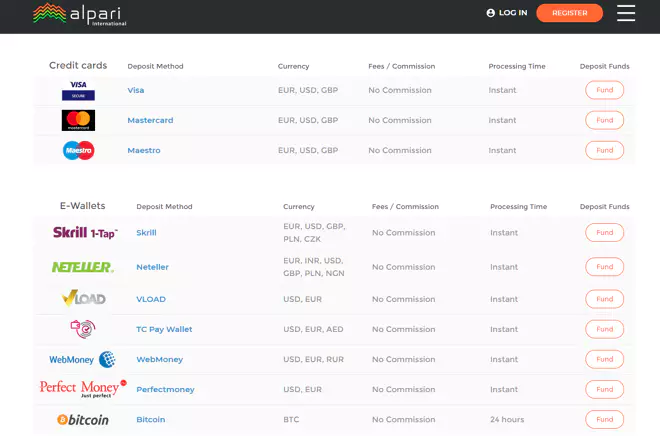The image size is (660, 436).
Task: Click the Perfect Money logo
Action: point(83,388)
